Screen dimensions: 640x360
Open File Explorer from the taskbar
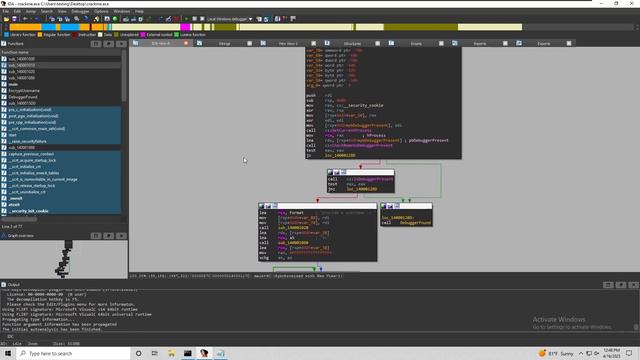pyautogui.click(x=171, y=353)
